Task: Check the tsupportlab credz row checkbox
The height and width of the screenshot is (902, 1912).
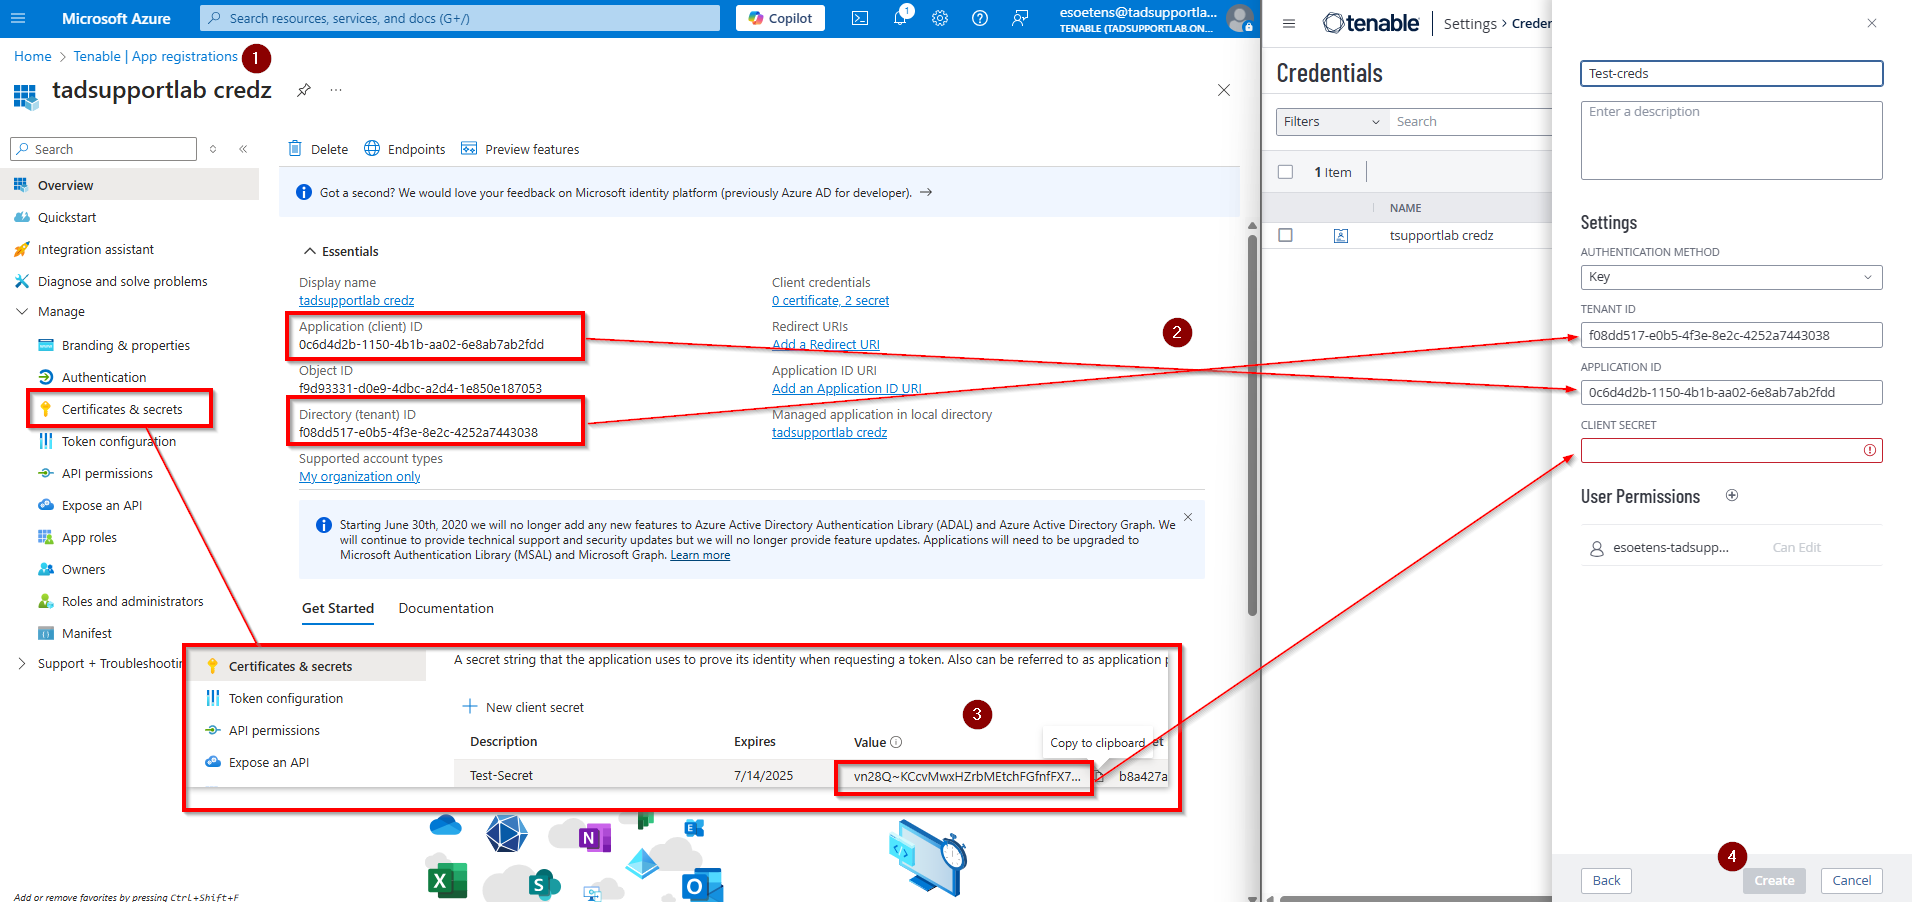Action: pos(1285,235)
